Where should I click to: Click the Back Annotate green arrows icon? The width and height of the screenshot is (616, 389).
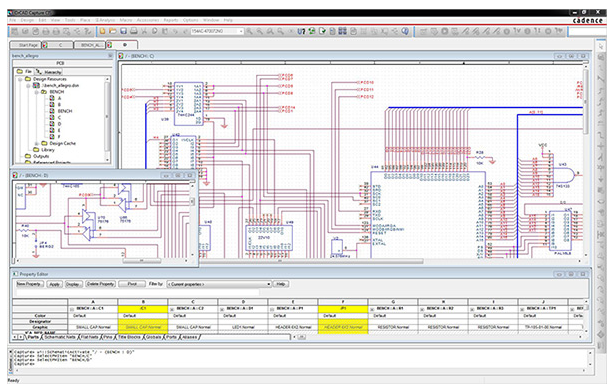[x=312, y=31]
